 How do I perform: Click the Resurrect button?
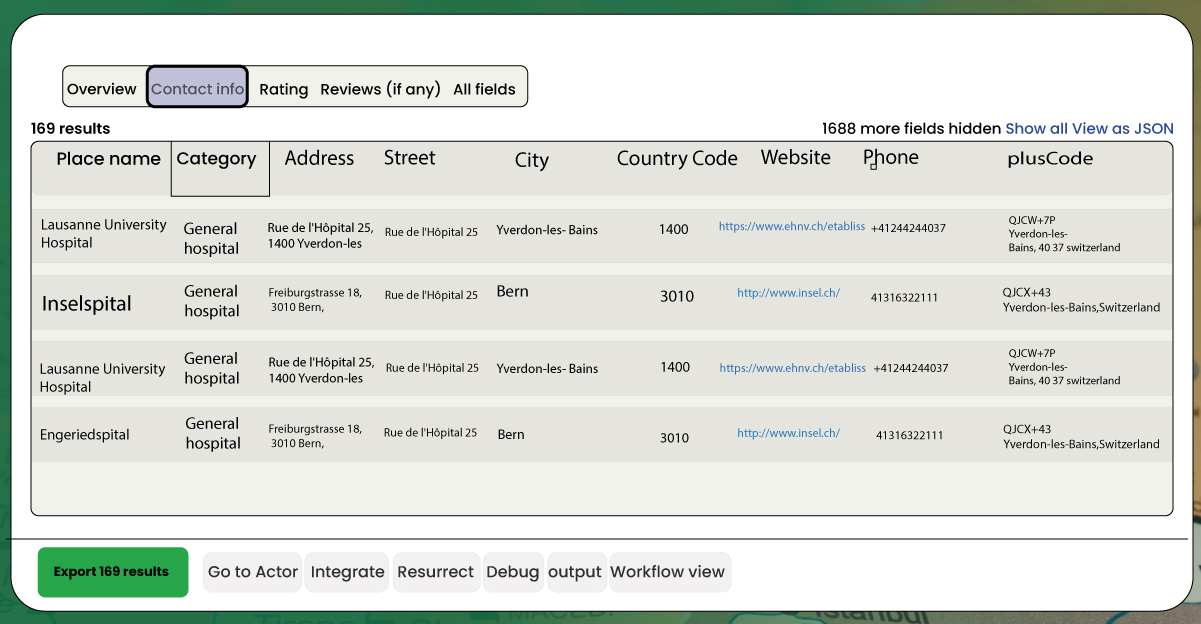[x=435, y=572]
